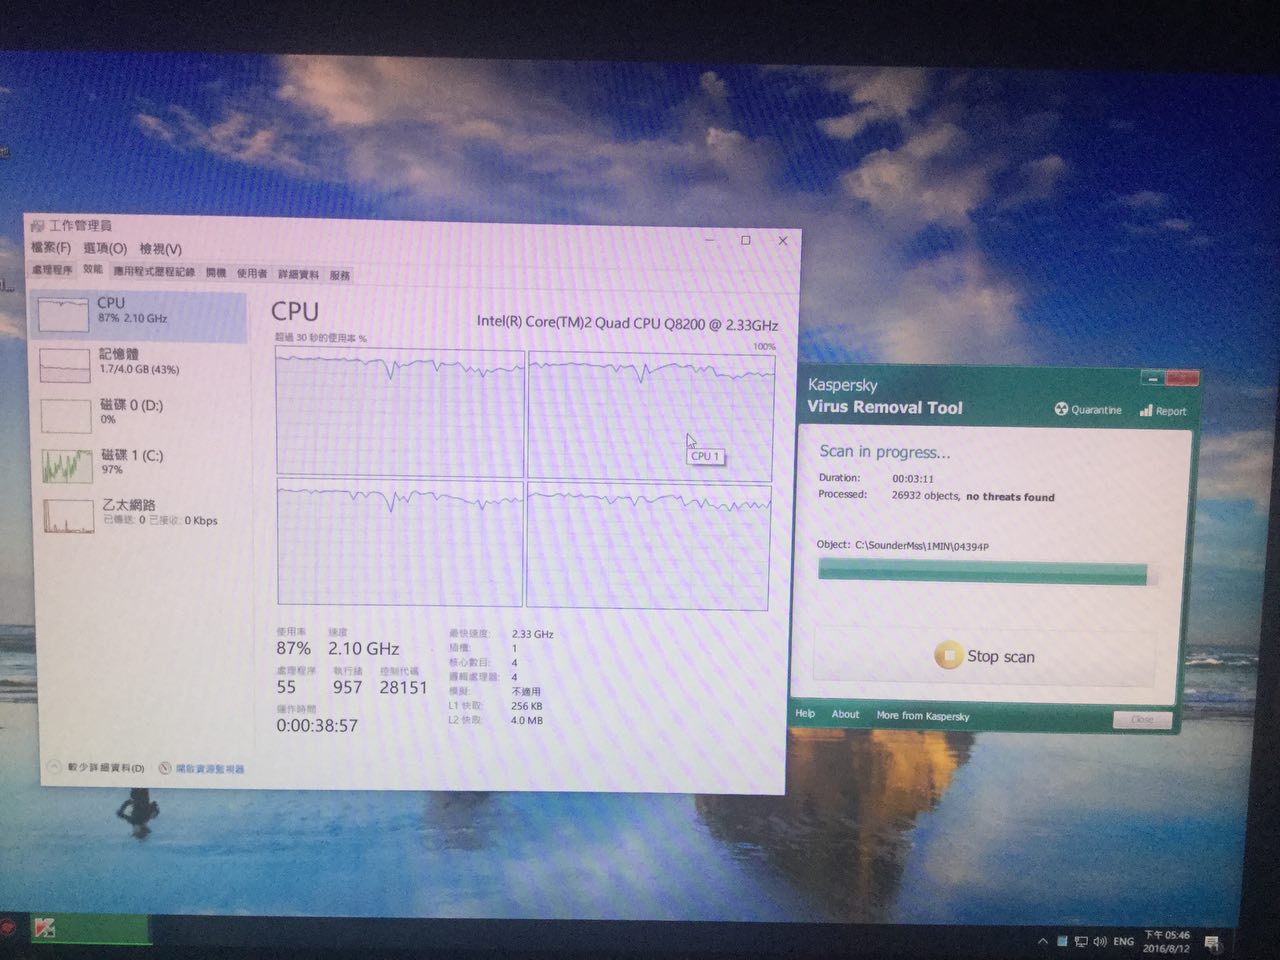Click the scanned object path C:\SounderMss\1MIN\04394P
Viewport: 1280px width, 960px height.
click(921, 546)
